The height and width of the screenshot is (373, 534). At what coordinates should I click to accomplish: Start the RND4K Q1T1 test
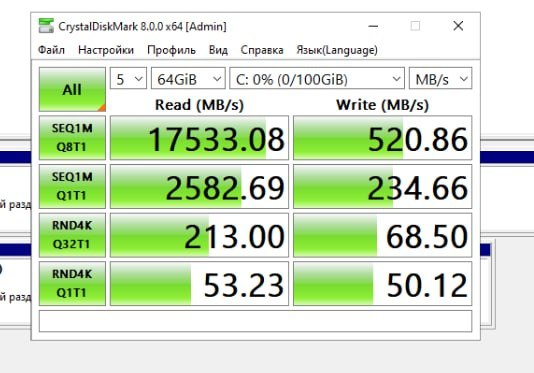(x=72, y=283)
